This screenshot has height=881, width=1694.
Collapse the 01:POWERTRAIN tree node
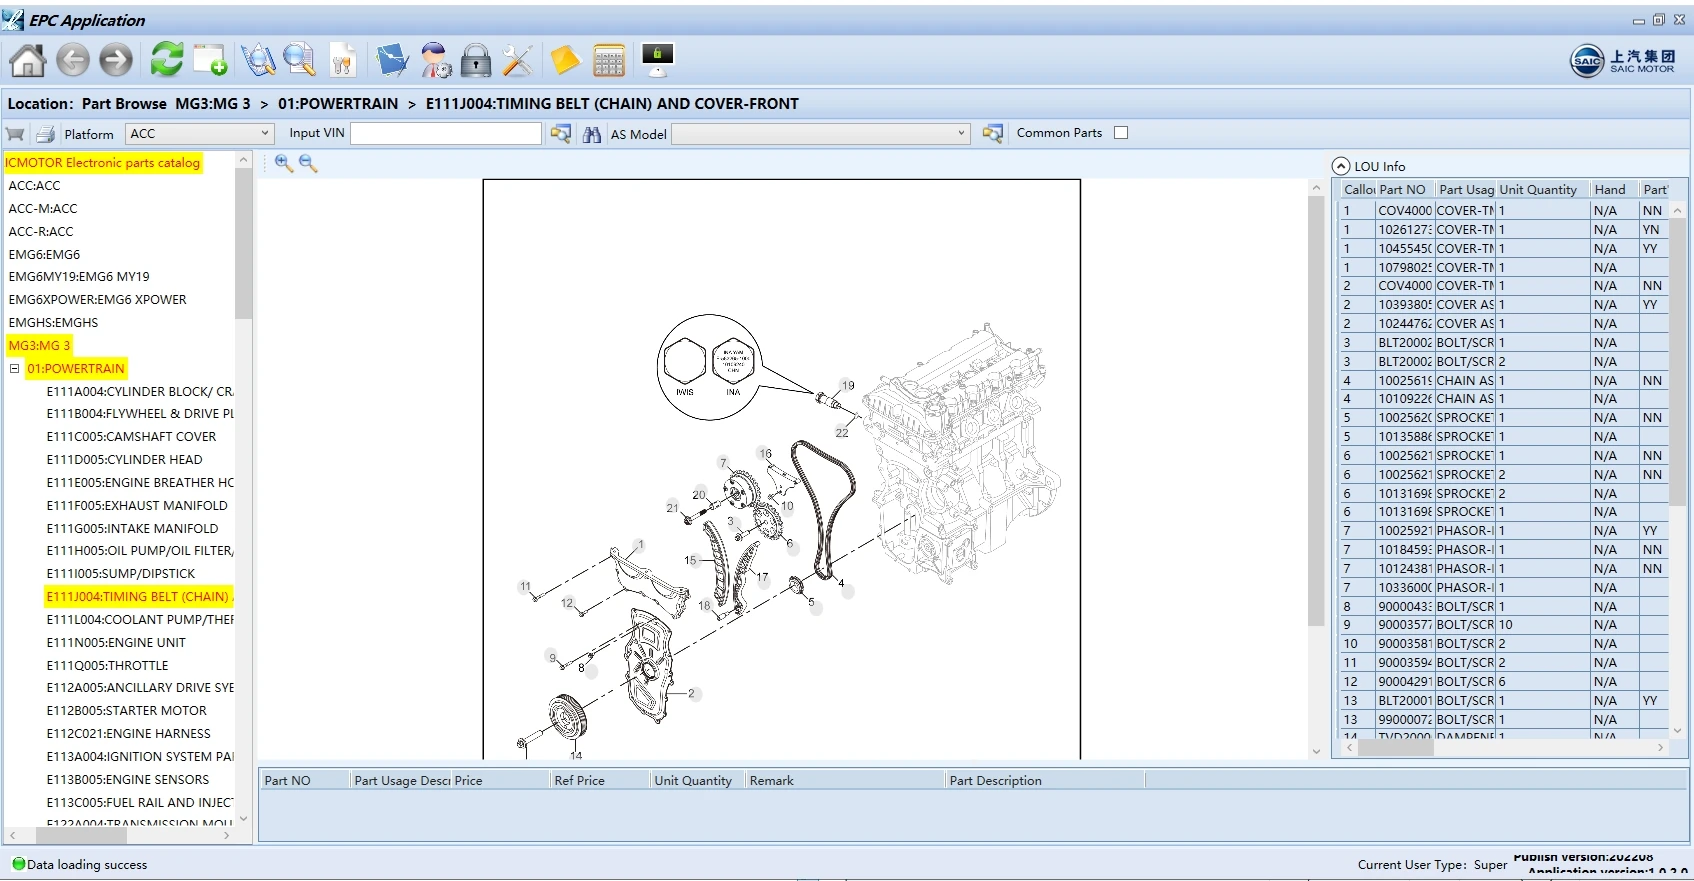[15, 369]
